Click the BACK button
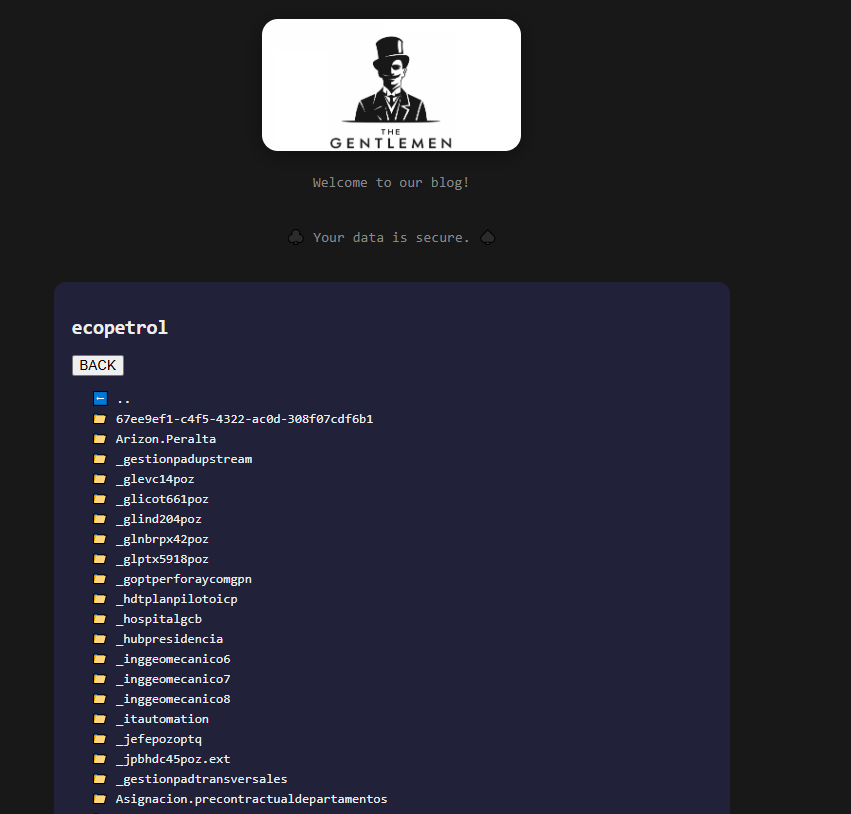The image size is (851, 814). (x=98, y=365)
